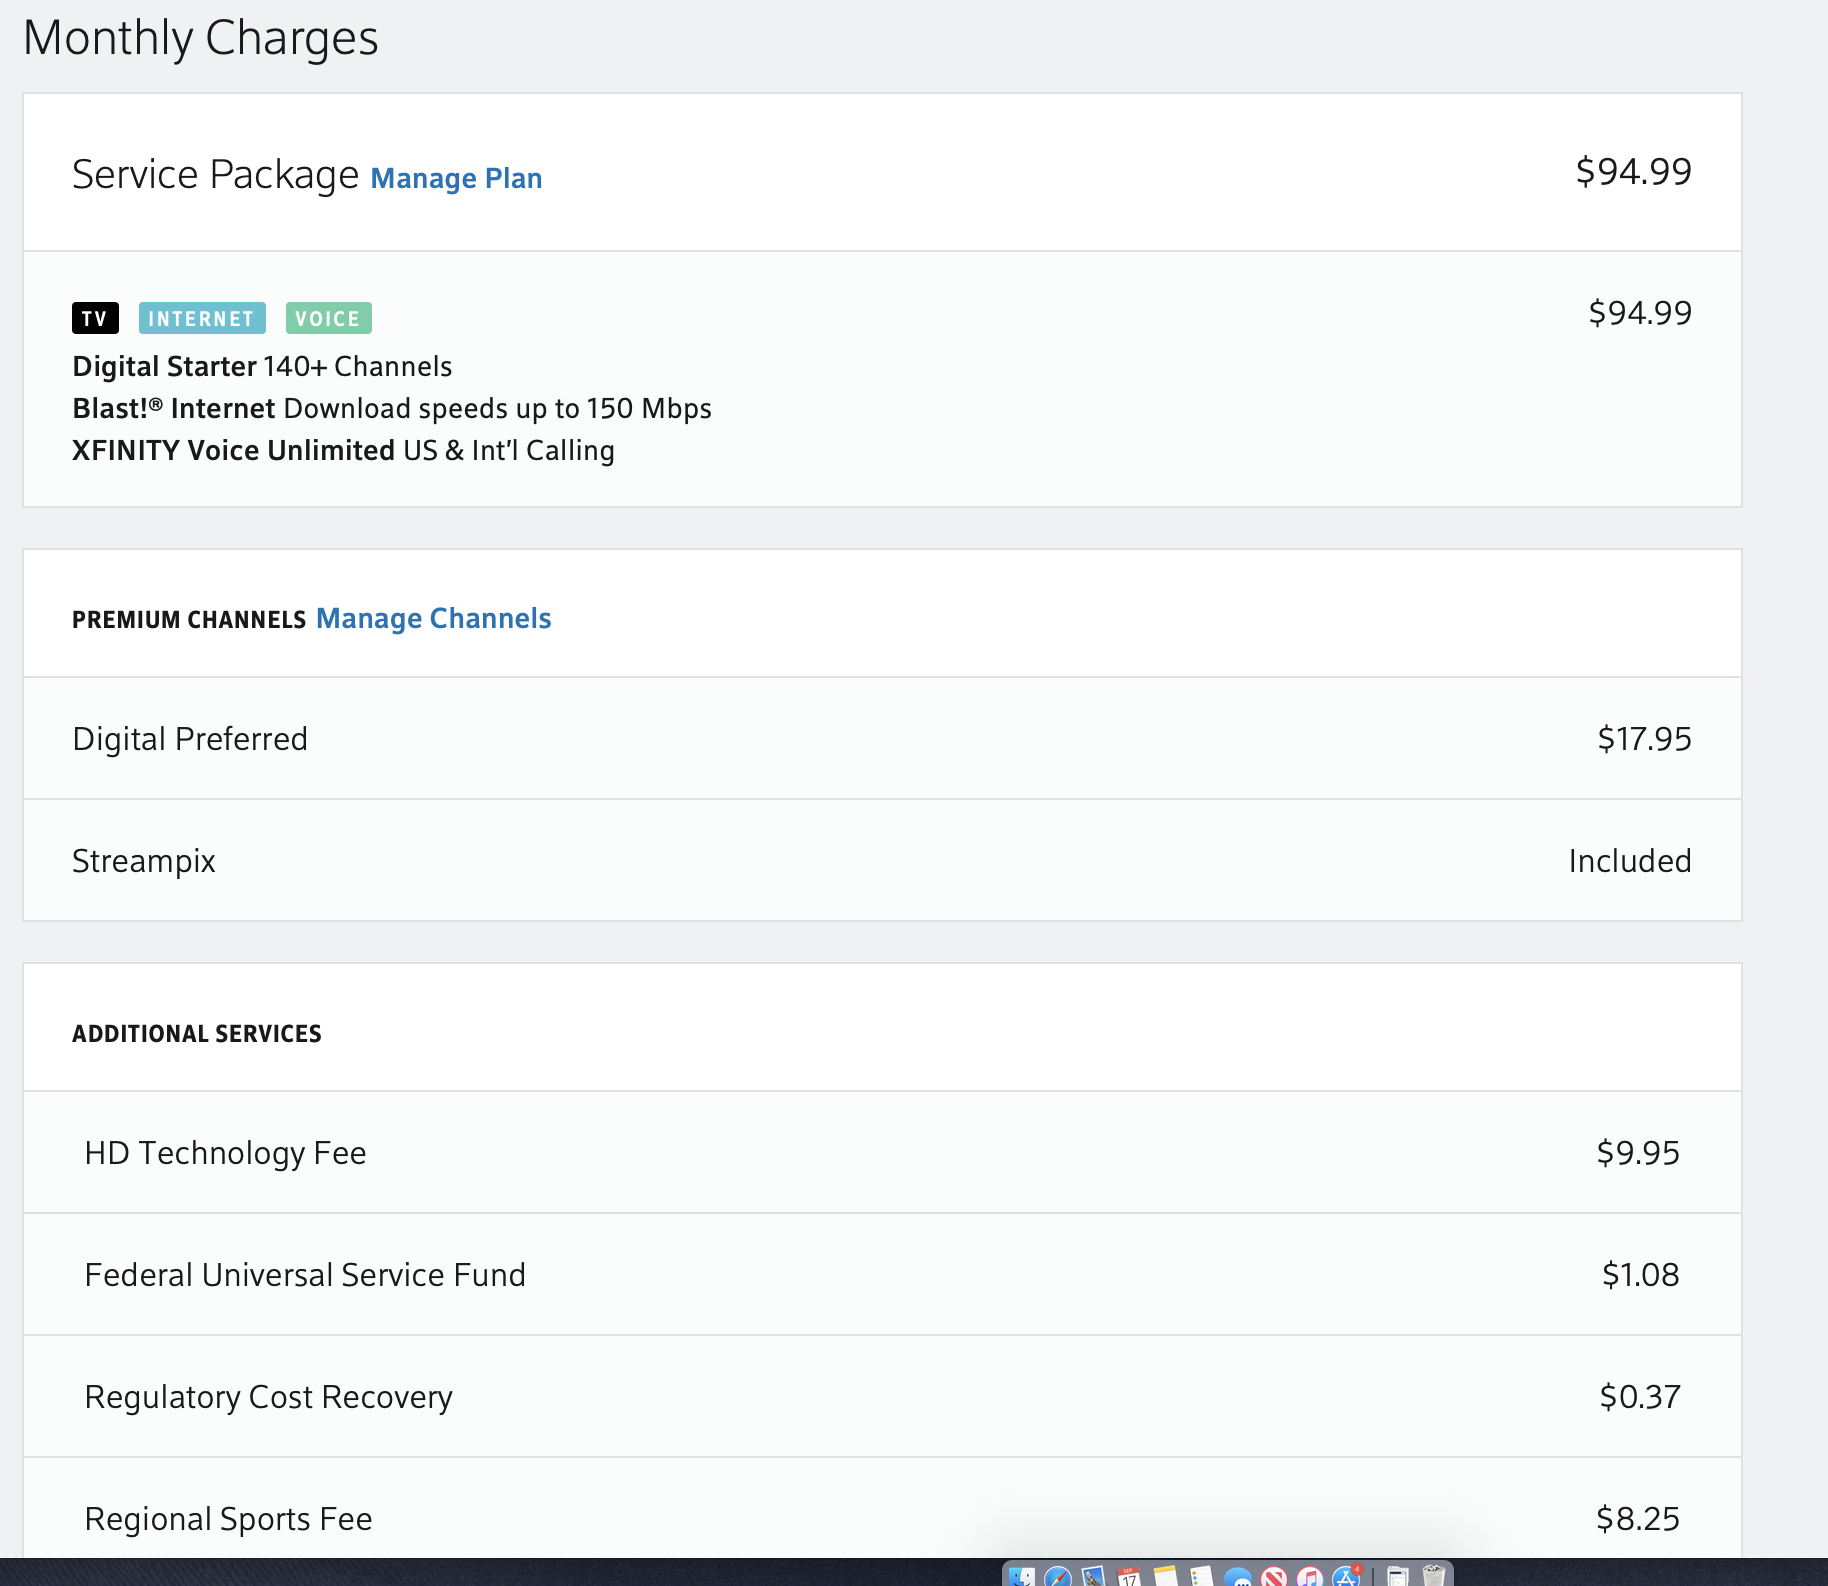Image resolution: width=1828 pixels, height=1586 pixels.
Task: Select Federal Universal Service Fund label
Action: tap(305, 1275)
